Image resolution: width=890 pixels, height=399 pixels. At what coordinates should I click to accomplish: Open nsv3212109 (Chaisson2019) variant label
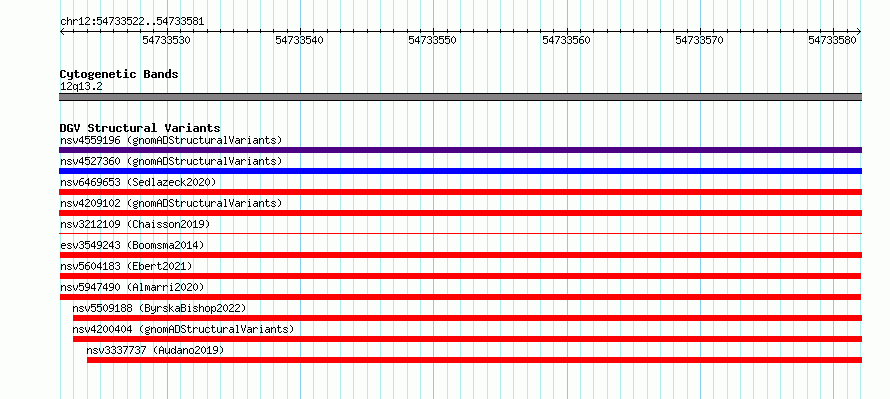[x=135, y=224]
